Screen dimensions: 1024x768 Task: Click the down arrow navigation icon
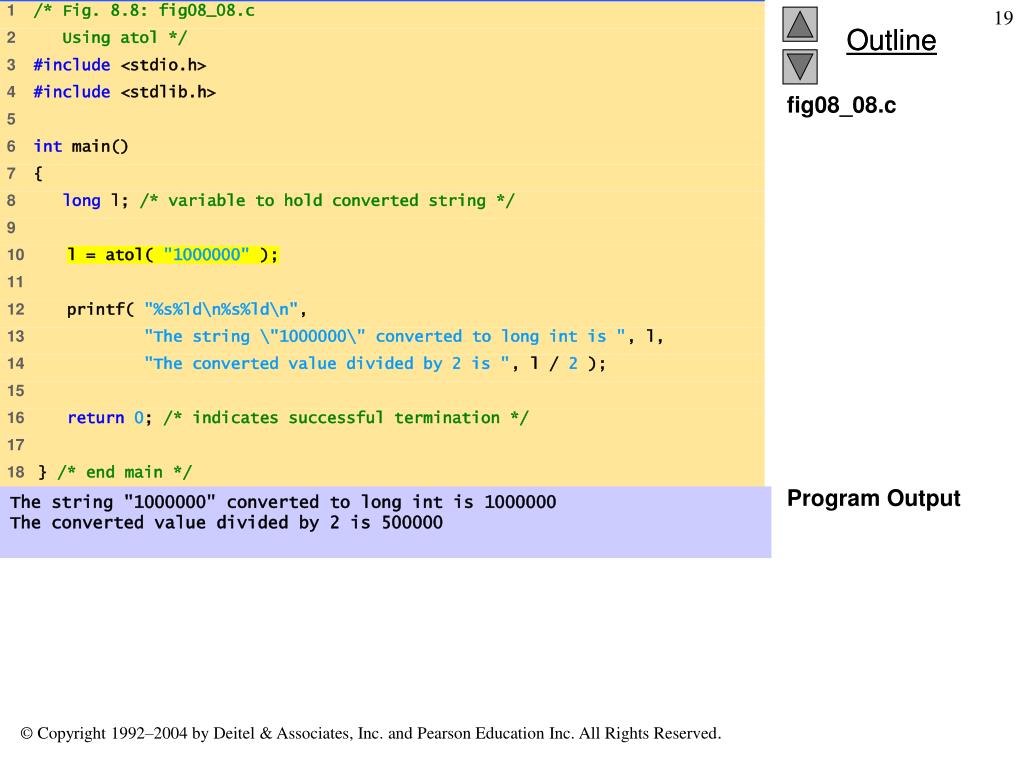[x=800, y=67]
